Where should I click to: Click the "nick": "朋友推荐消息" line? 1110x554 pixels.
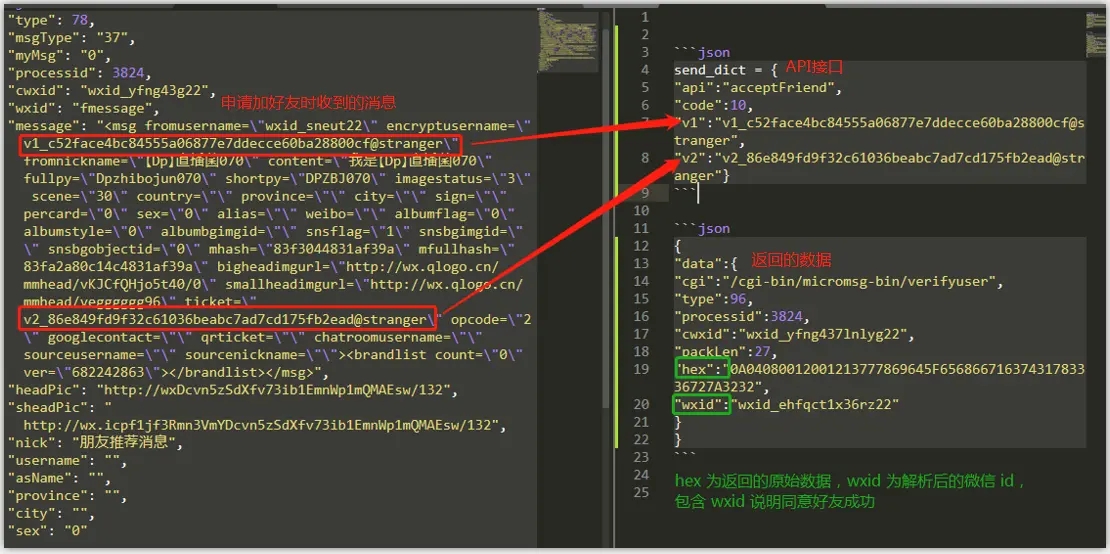tap(95, 443)
